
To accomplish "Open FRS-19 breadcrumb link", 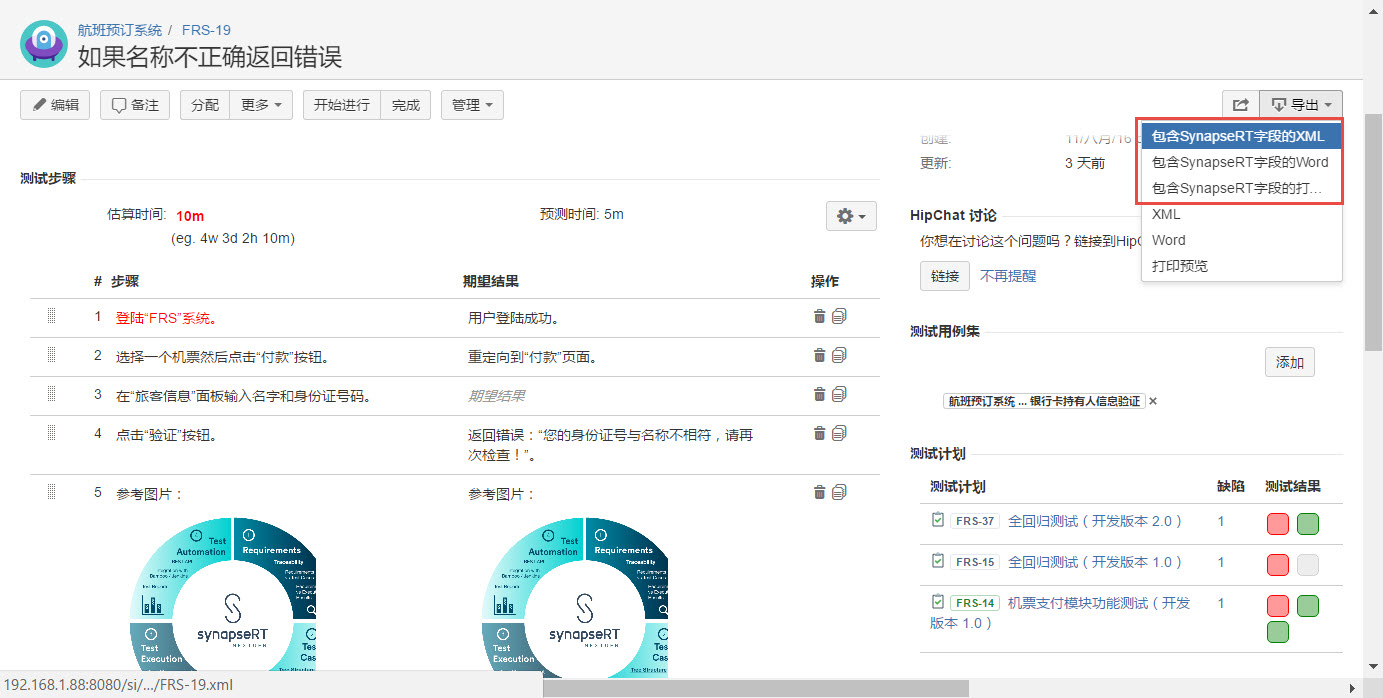I will (206, 30).
